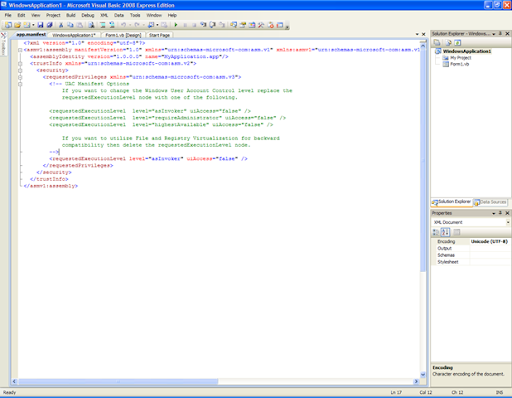Image resolution: width=512 pixels, height=398 pixels.
Task: Click the Uncomment lines icon
Action: point(112,25)
